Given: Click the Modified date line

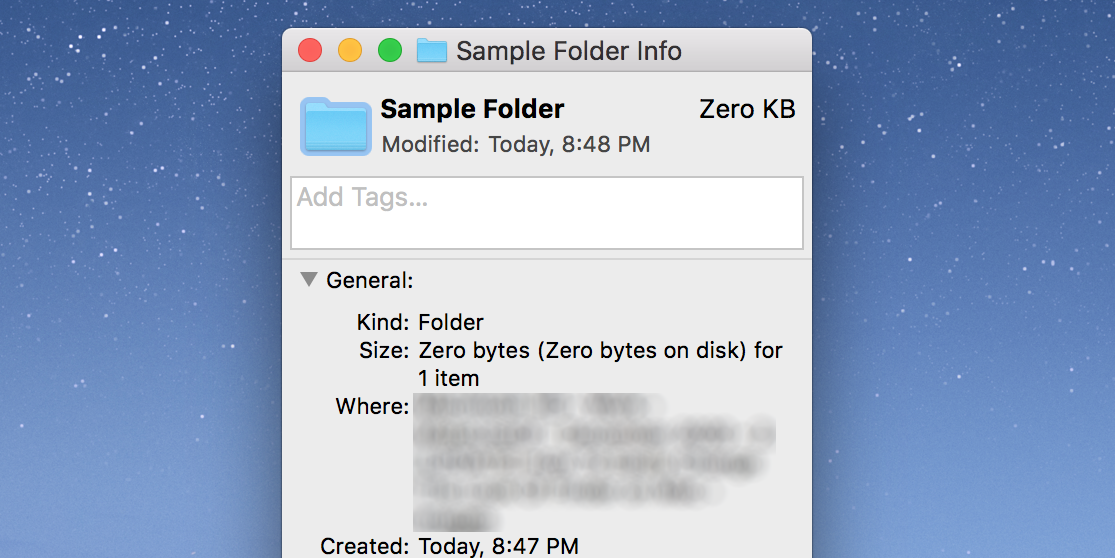Looking at the screenshot, I should pyautogui.click(x=516, y=145).
